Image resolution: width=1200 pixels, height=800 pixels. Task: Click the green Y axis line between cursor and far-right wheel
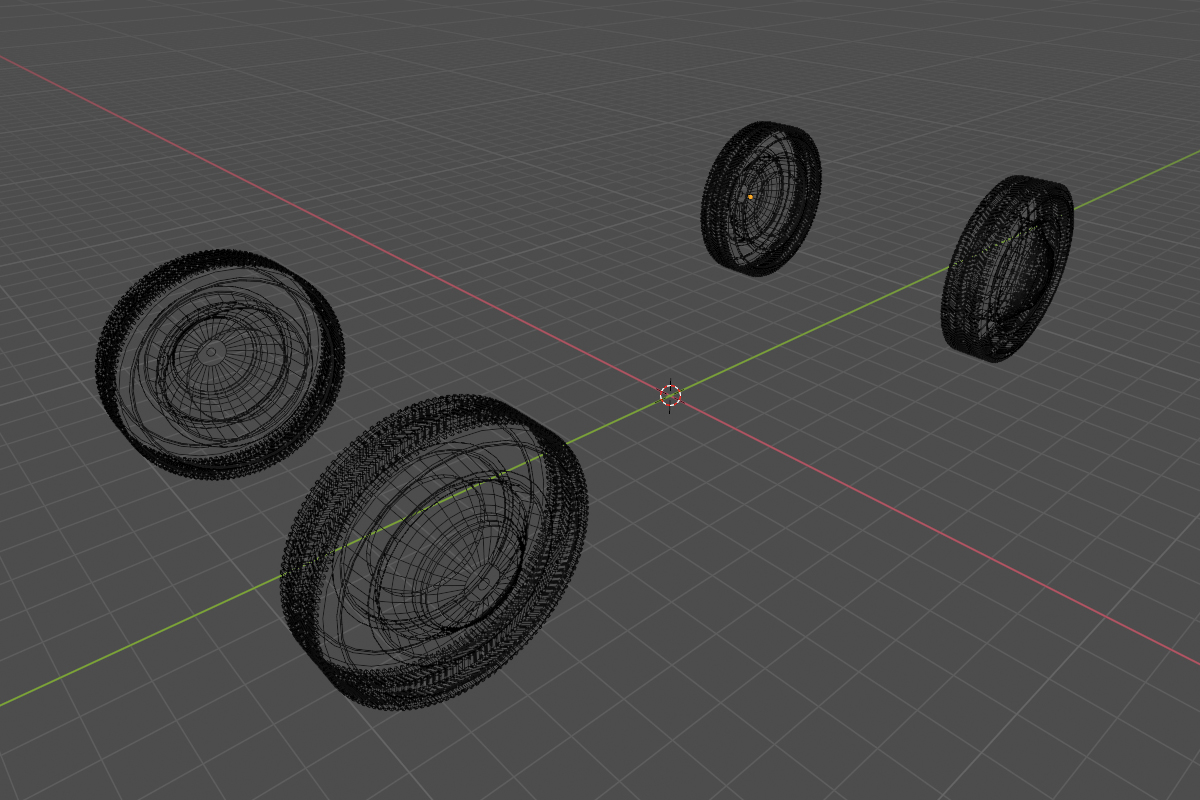(820, 327)
